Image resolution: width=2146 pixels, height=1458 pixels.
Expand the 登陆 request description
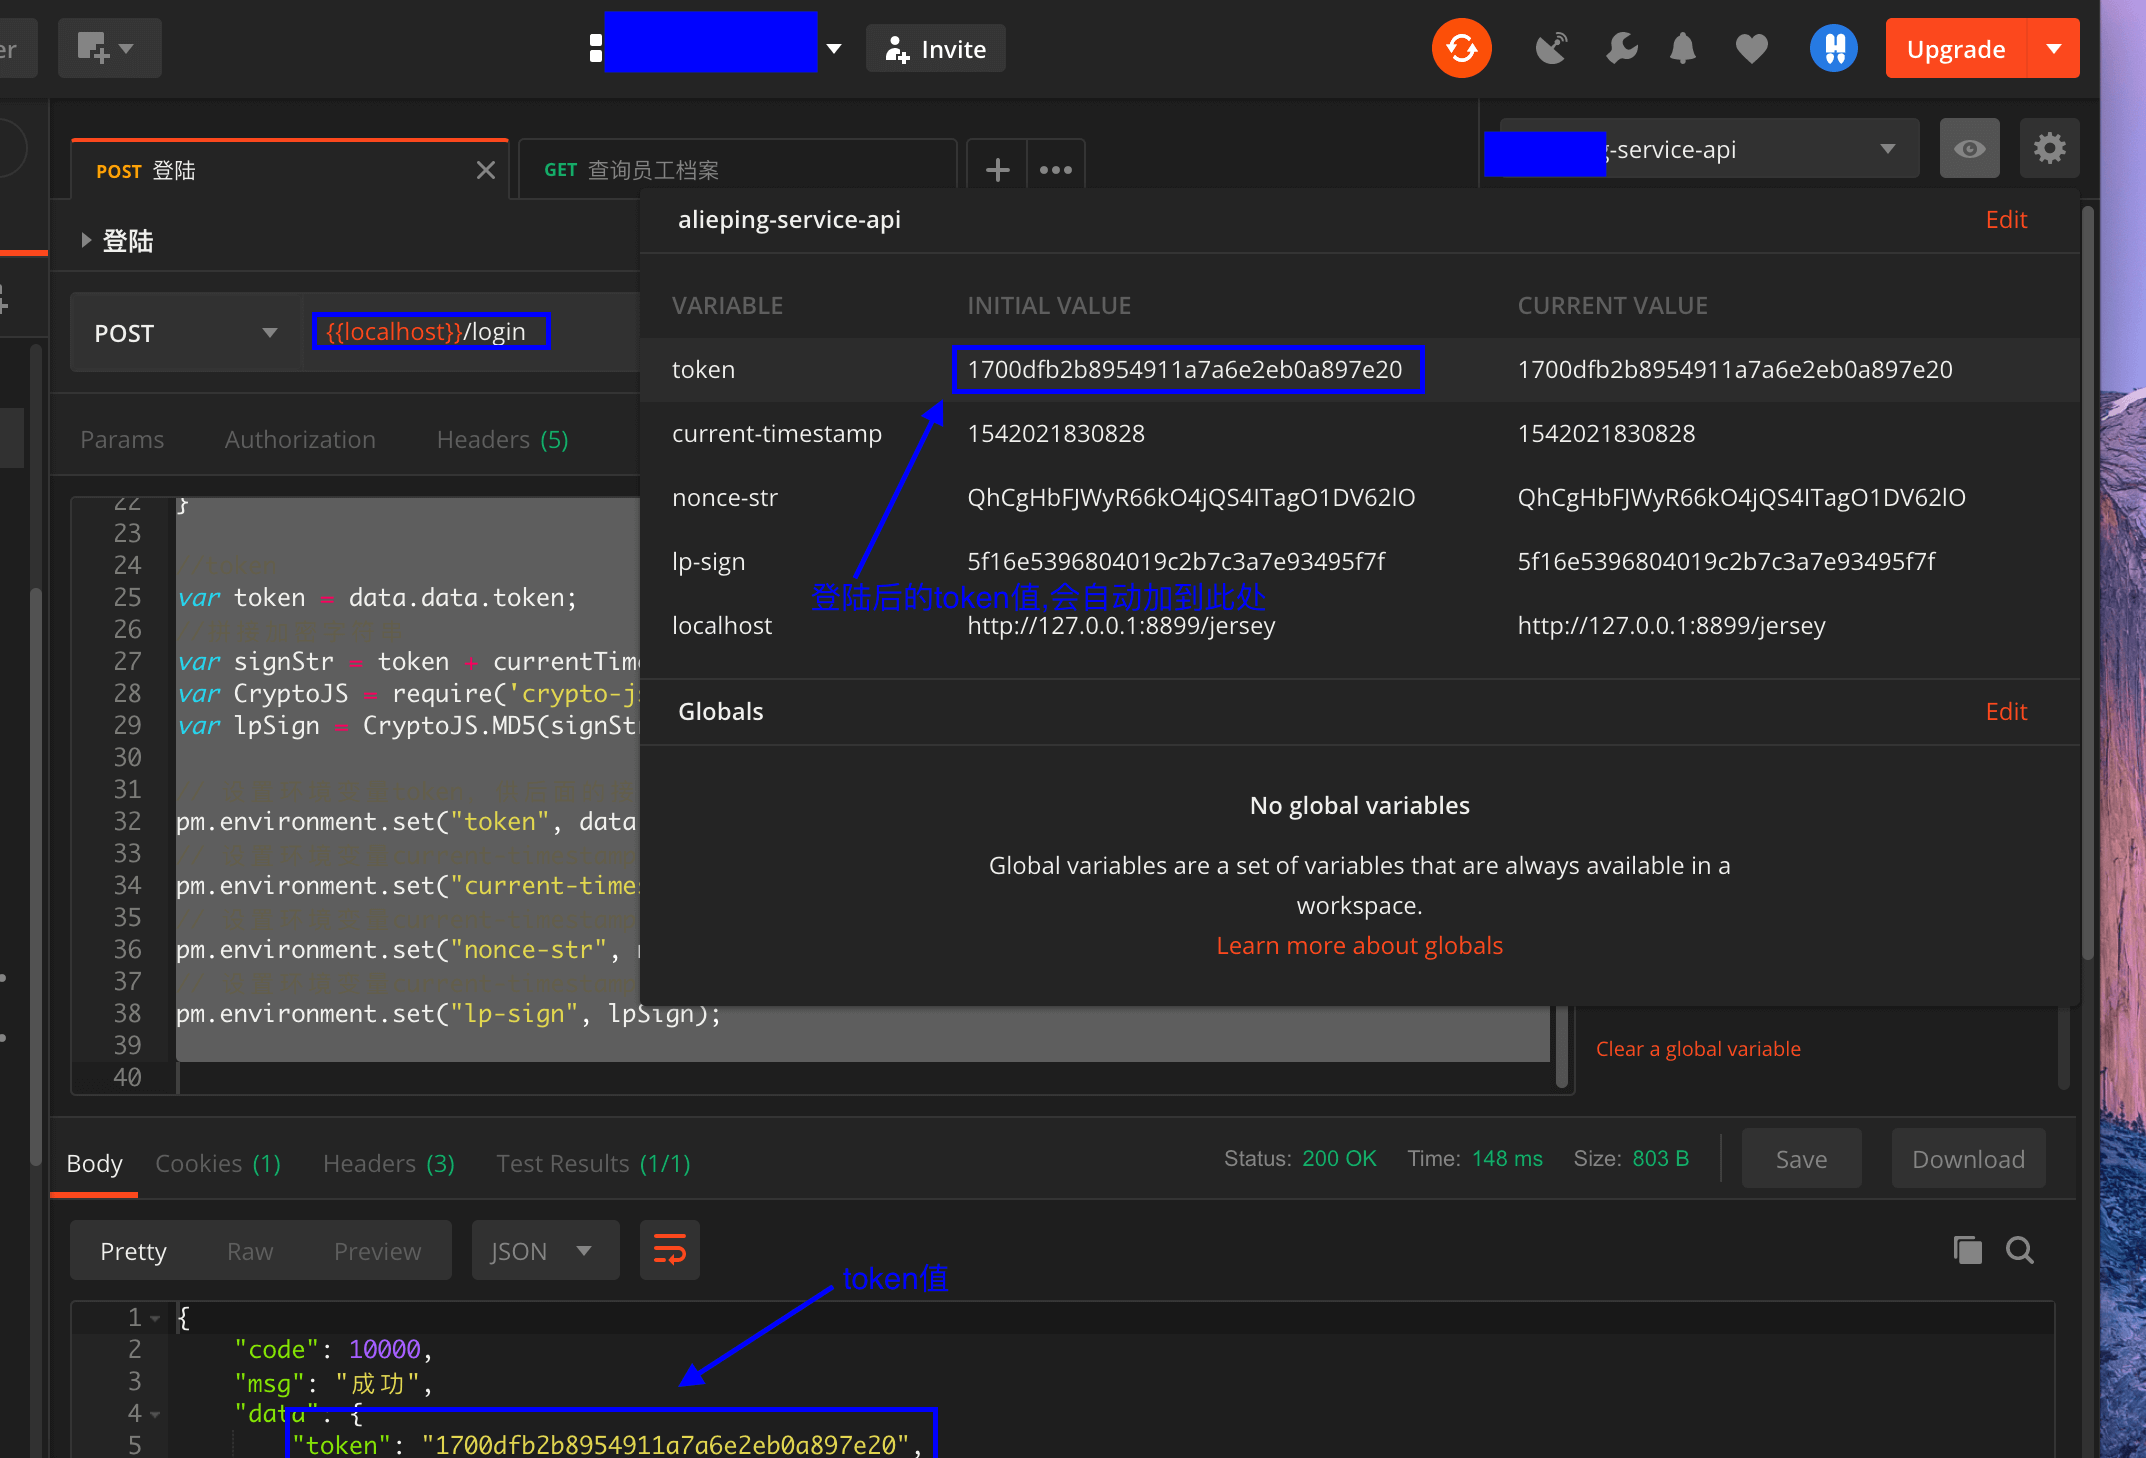click(86, 240)
